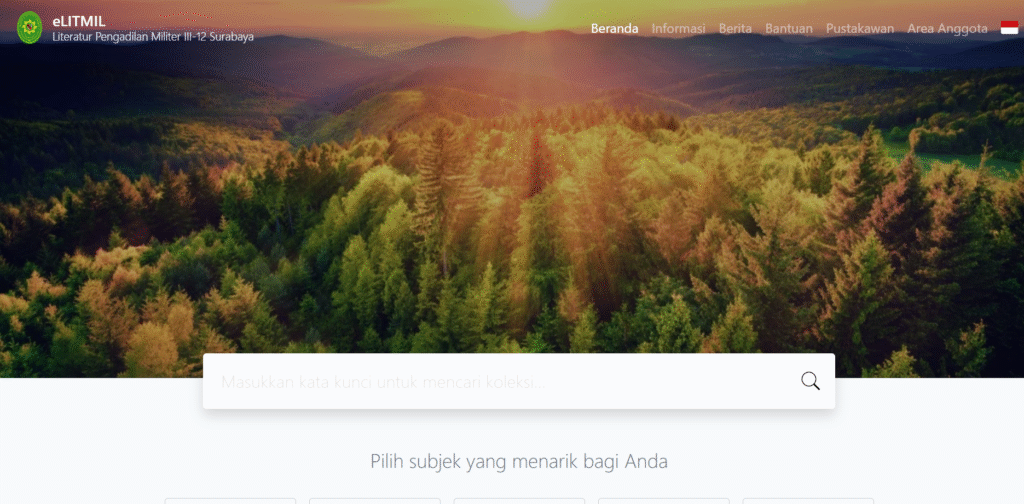This screenshot has width=1024, height=504.
Task: Go to Area Anggota member area
Action: point(947,29)
